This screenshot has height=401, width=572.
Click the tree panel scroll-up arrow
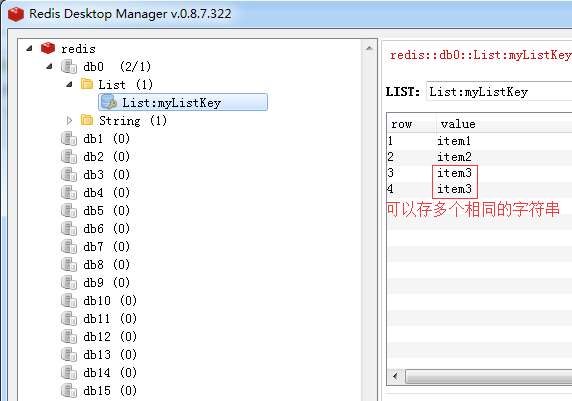click(x=369, y=48)
